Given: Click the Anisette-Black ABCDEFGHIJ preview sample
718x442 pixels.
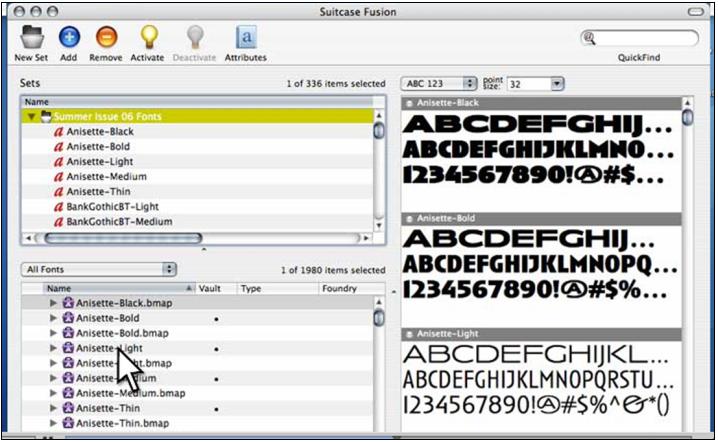Looking at the screenshot, I should 537,125.
